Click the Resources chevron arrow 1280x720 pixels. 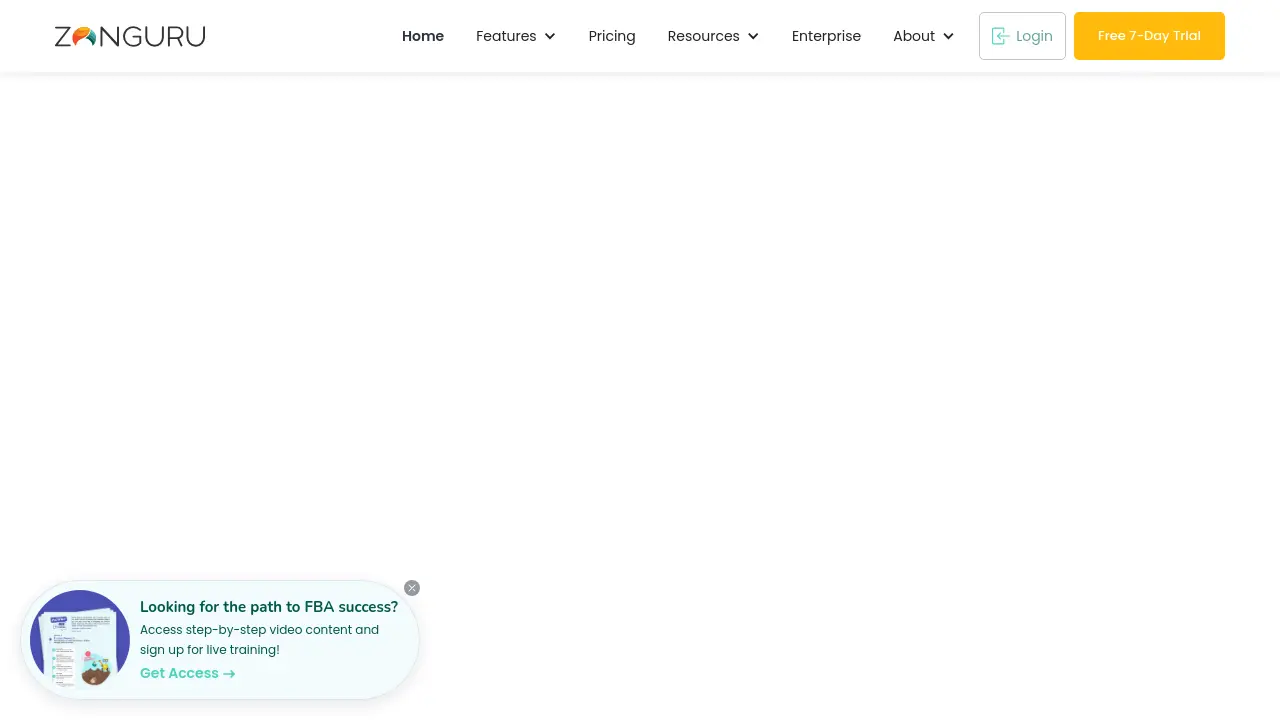click(752, 36)
